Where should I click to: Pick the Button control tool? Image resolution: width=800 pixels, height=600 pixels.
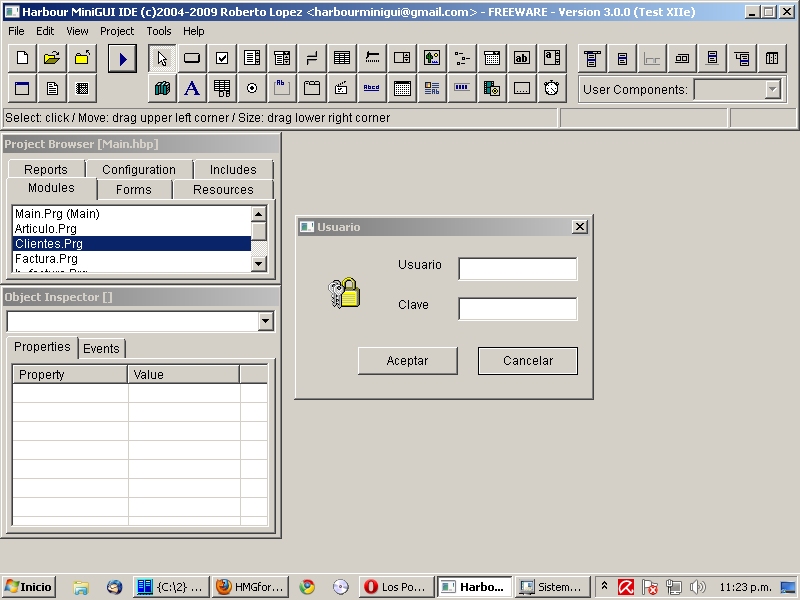pos(192,58)
